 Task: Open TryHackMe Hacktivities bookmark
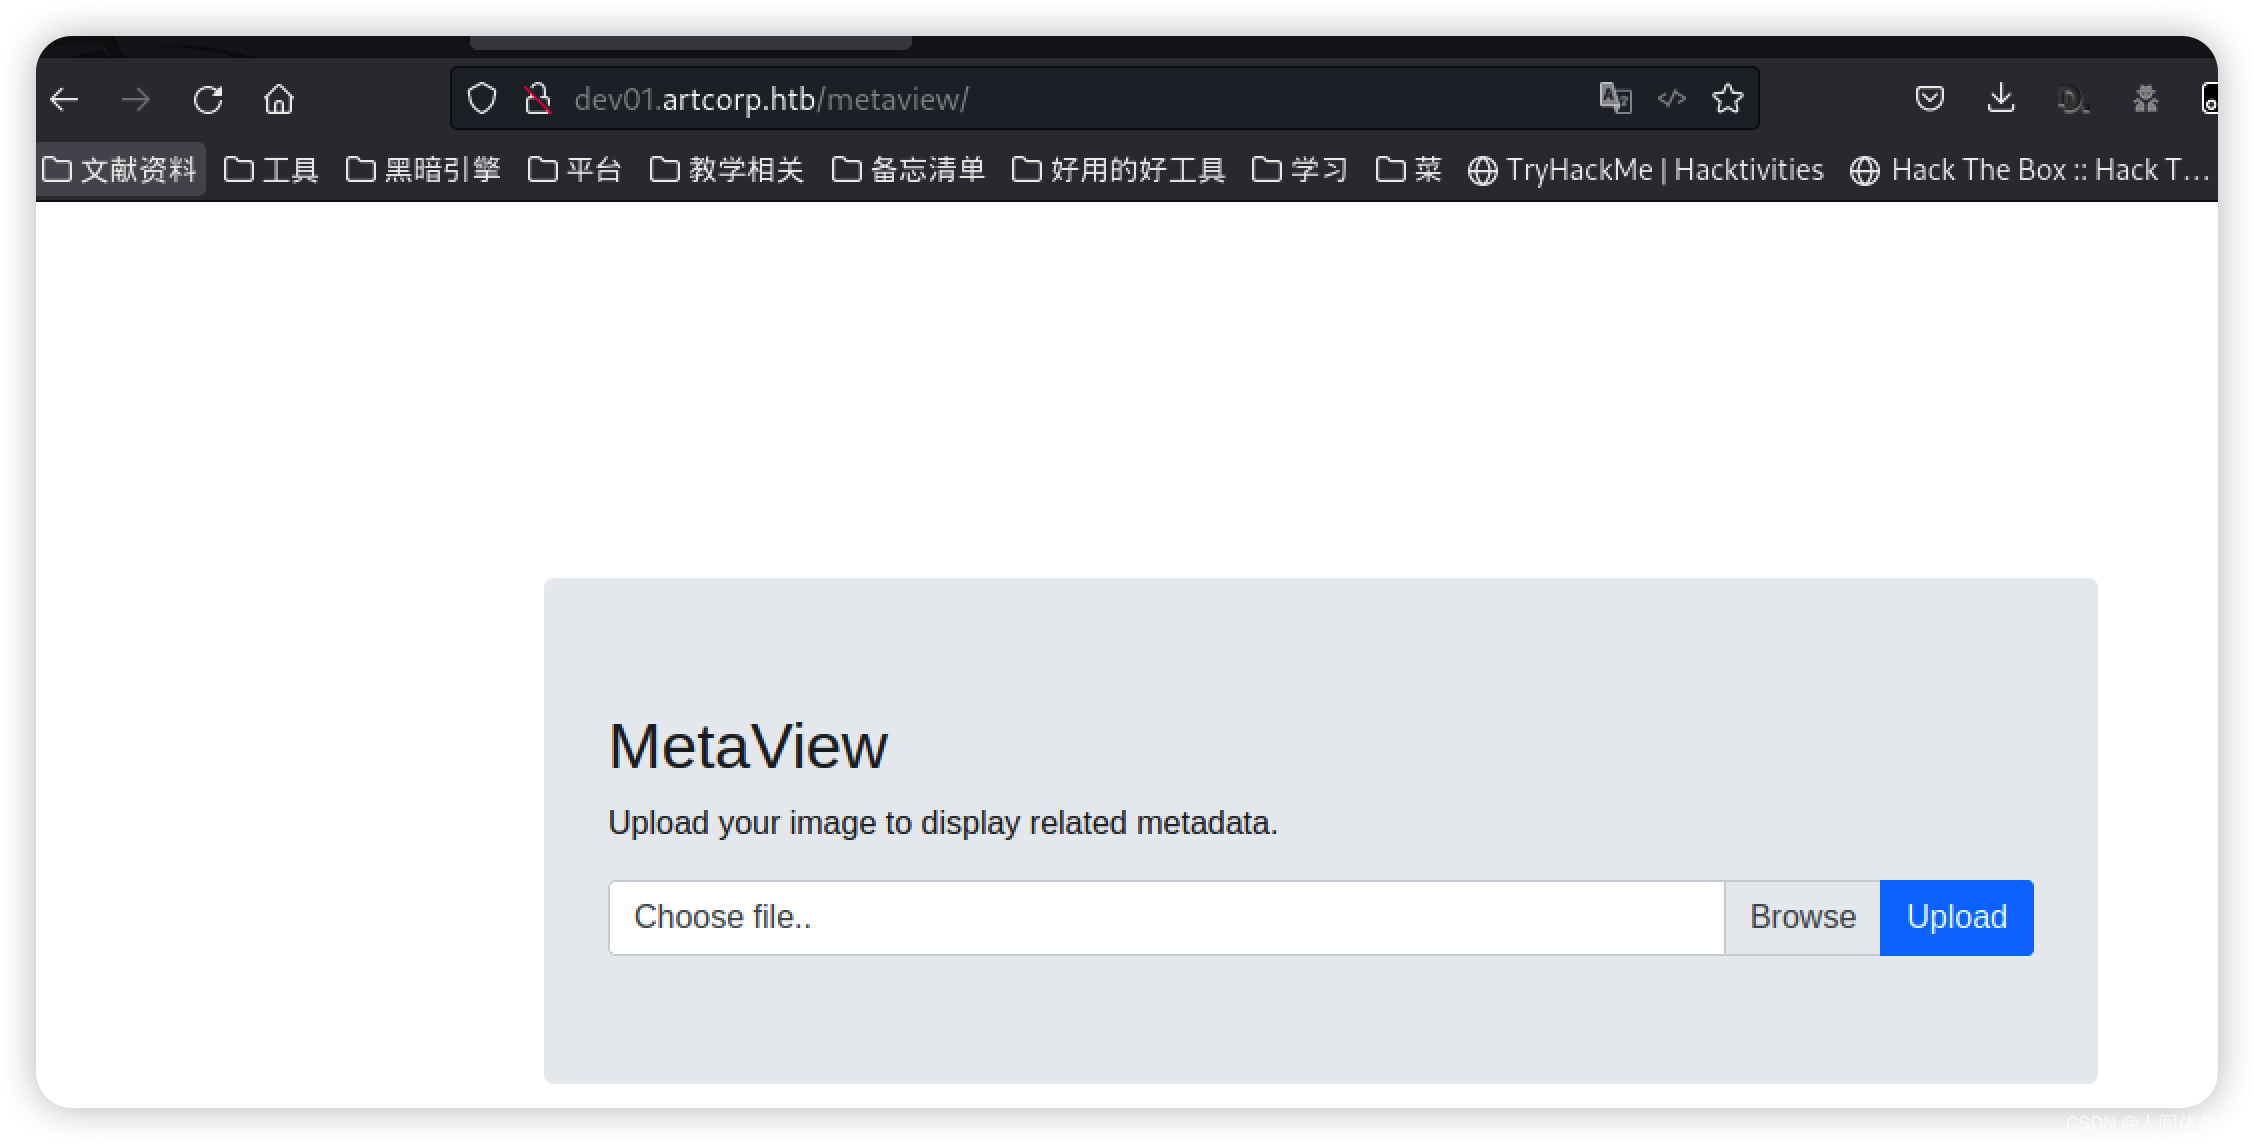1646,170
